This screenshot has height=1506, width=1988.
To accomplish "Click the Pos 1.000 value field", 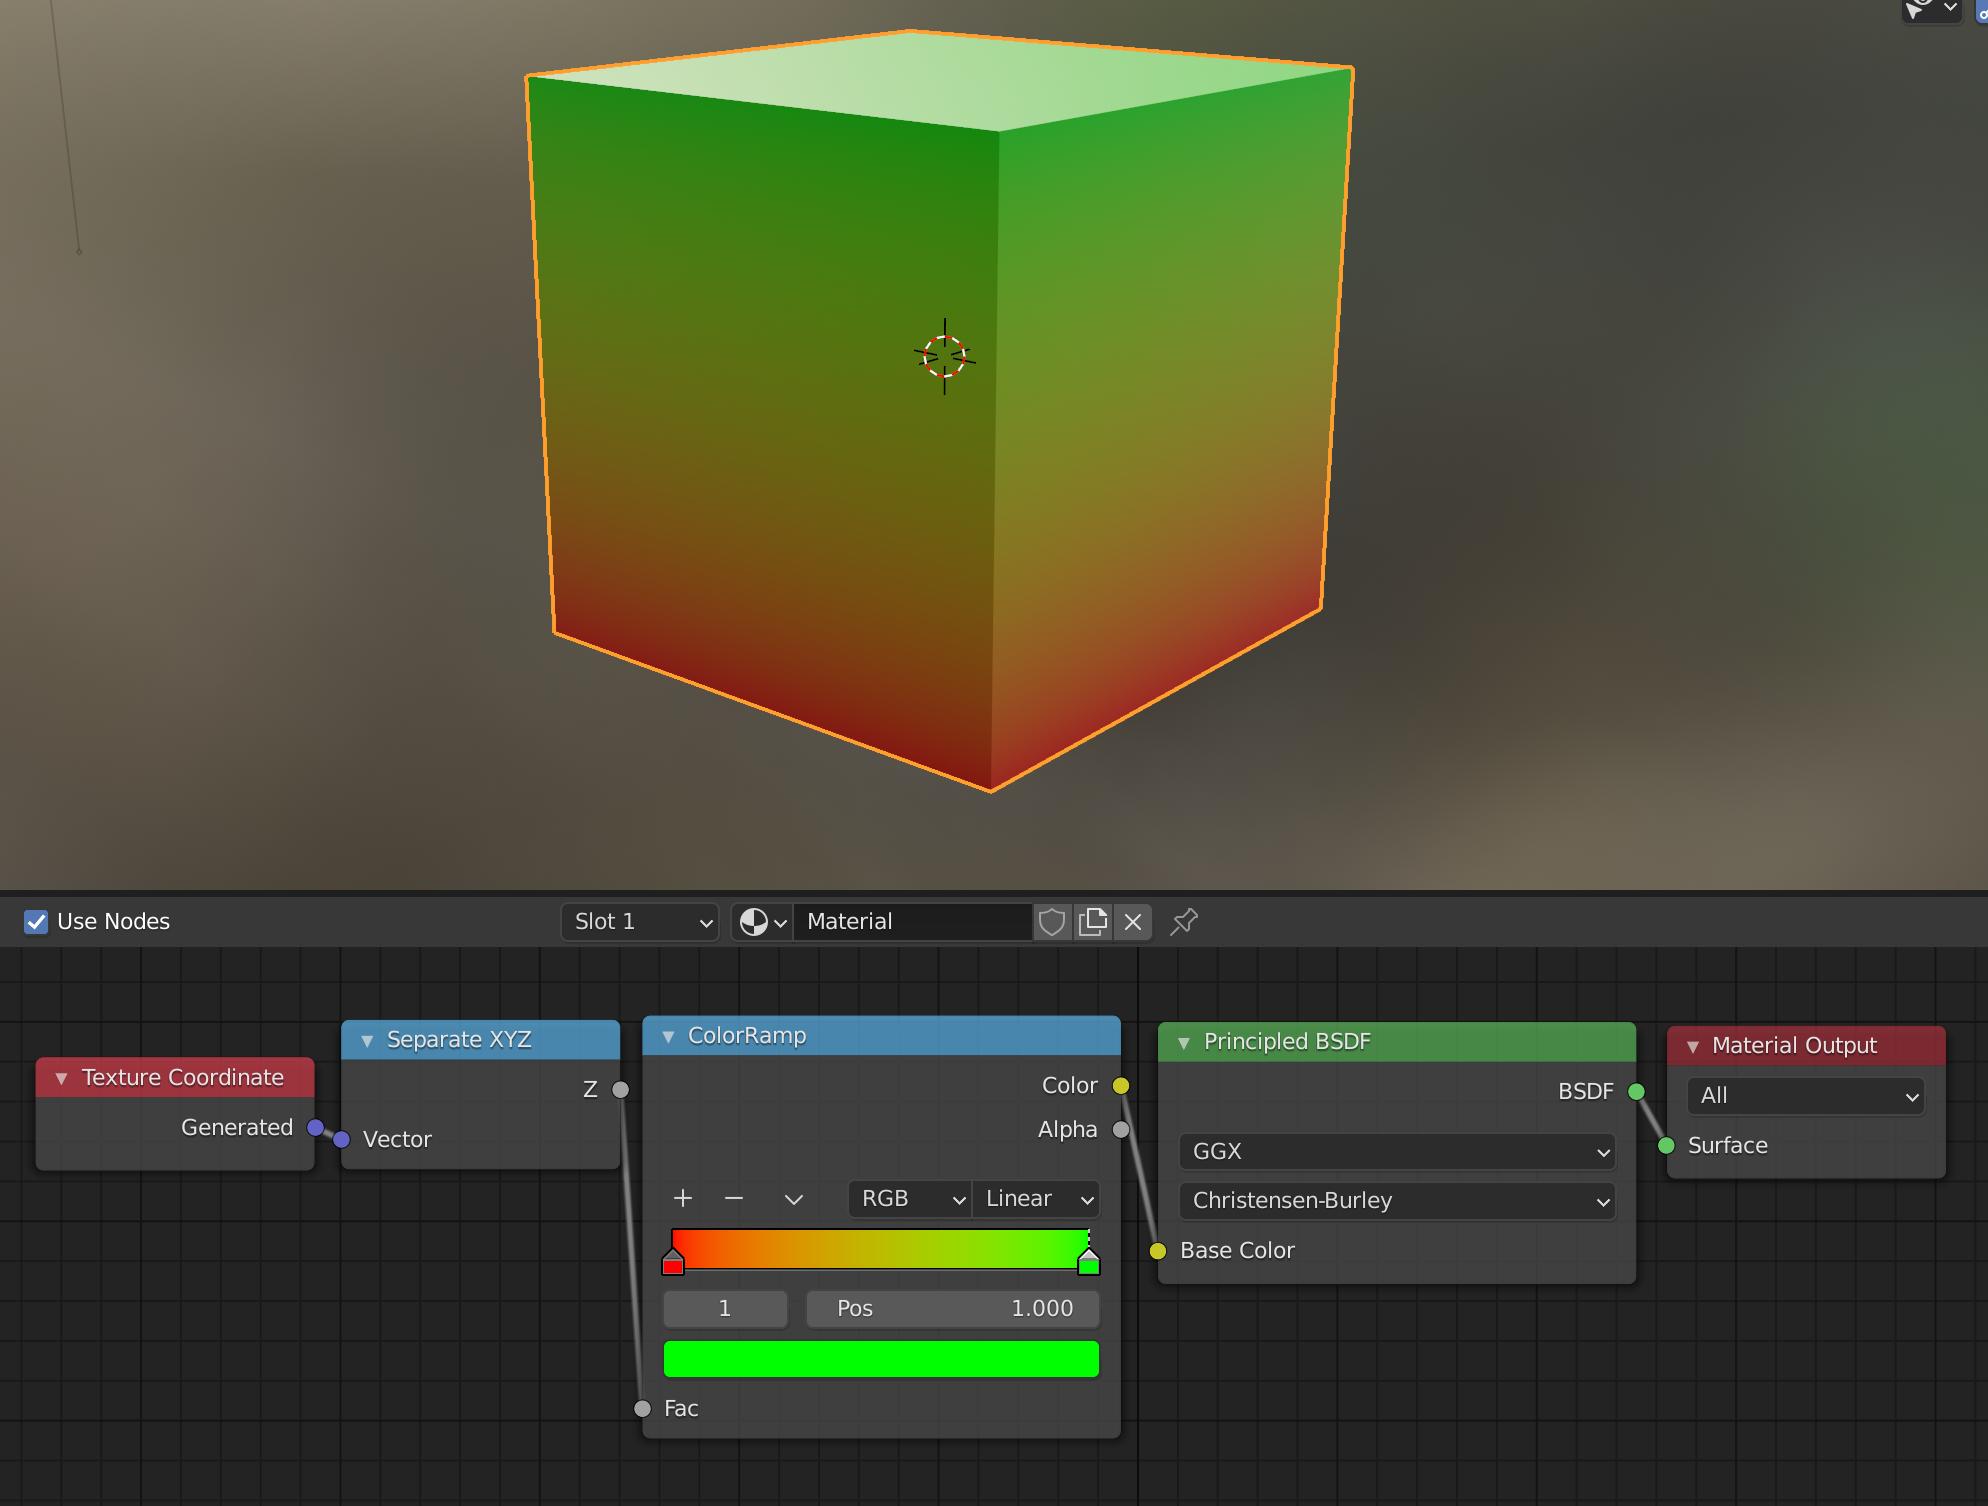I will (951, 1308).
